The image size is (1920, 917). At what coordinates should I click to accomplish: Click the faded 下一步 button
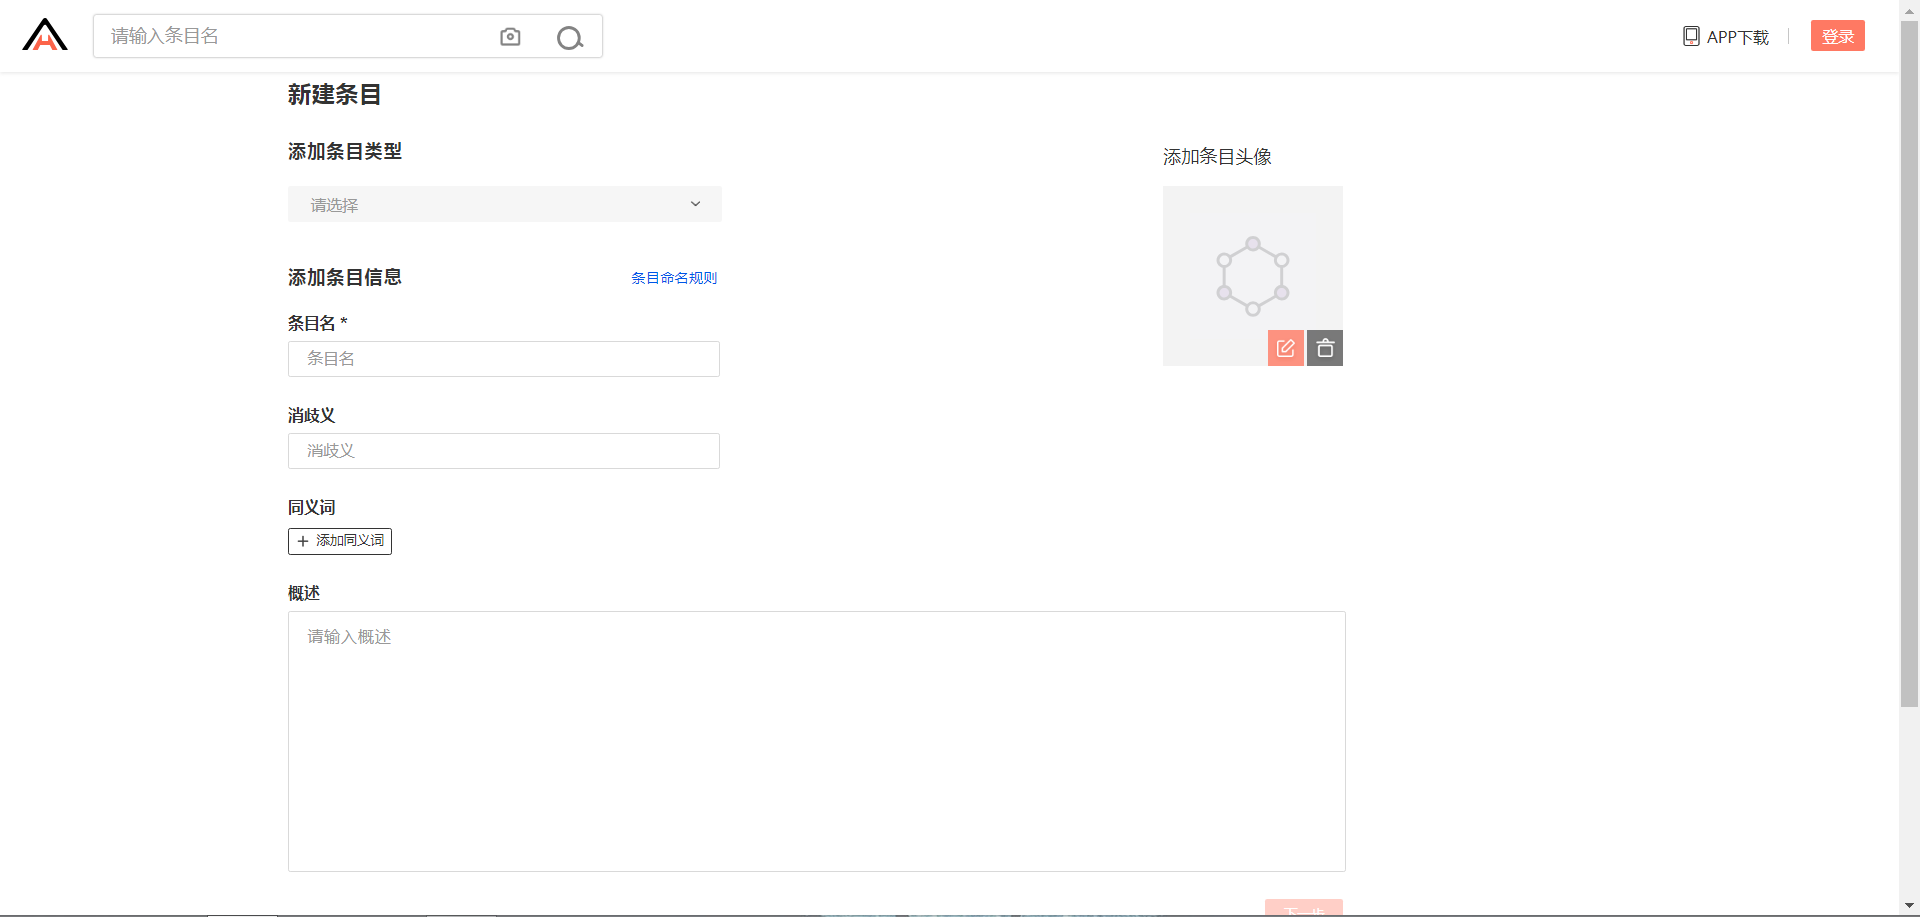(1303, 908)
